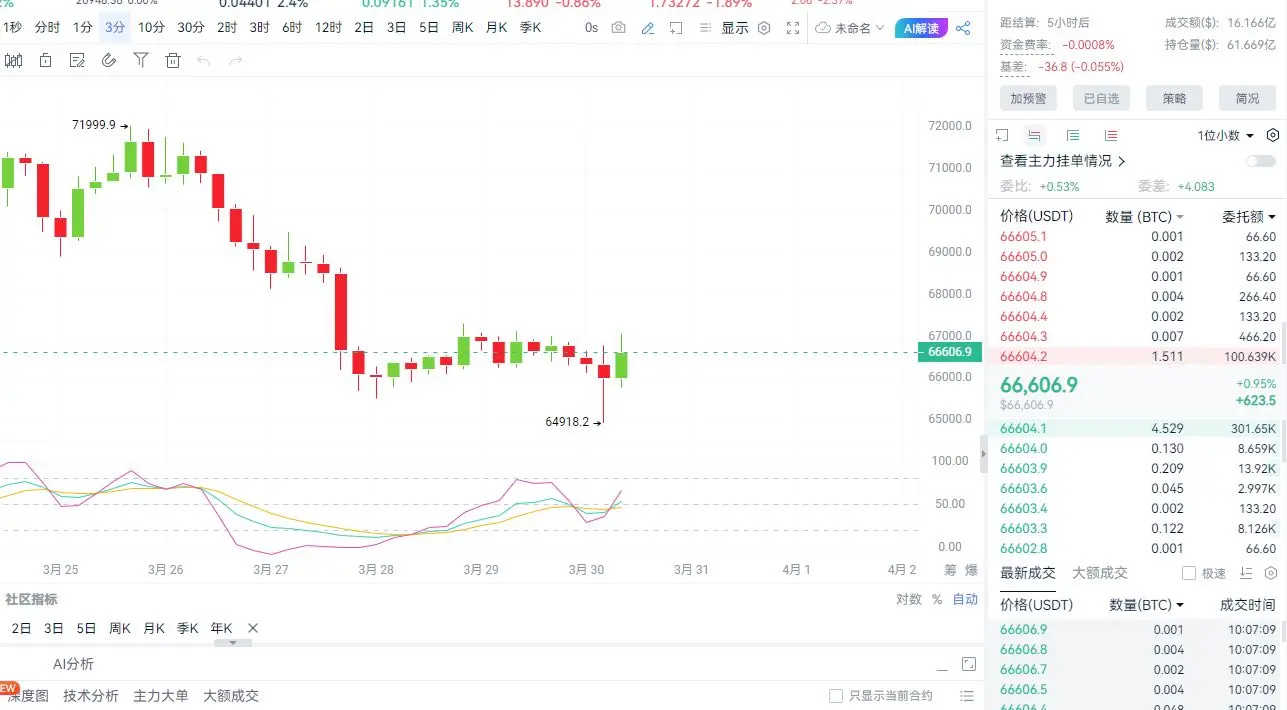Click the share icon beside AI解读
The width and height of the screenshot is (1287, 710).
click(x=963, y=28)
